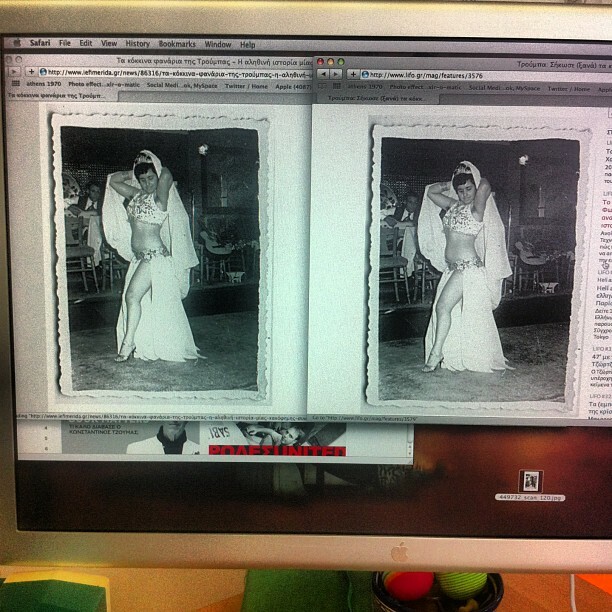Click the globe favicon beside iefimerida URL
The height and width of the screenshot is (612, 612).
coord(43,72)
